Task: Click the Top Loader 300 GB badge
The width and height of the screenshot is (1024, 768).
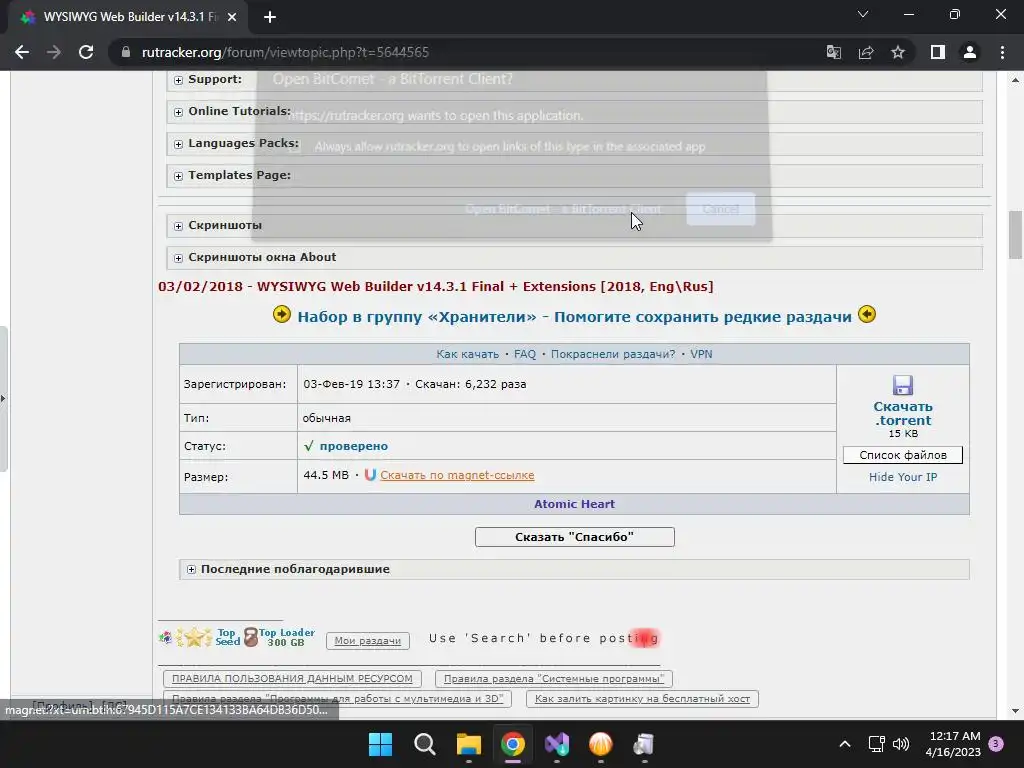Action: 279,637
